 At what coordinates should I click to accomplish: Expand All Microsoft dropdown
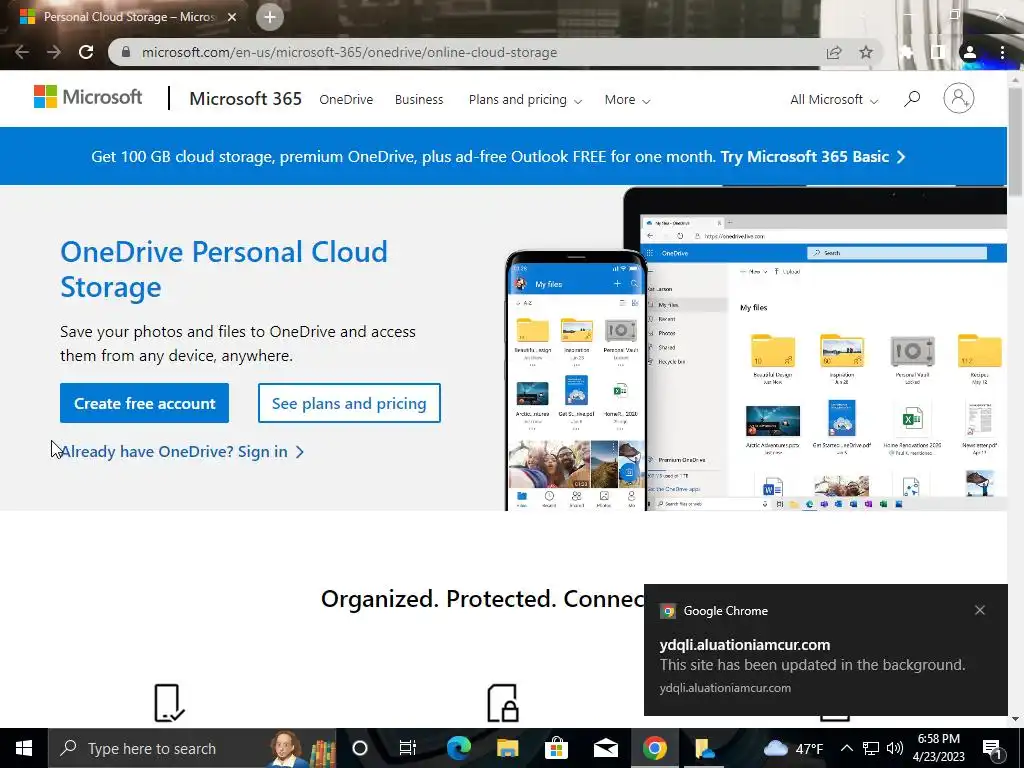[834, 100]
